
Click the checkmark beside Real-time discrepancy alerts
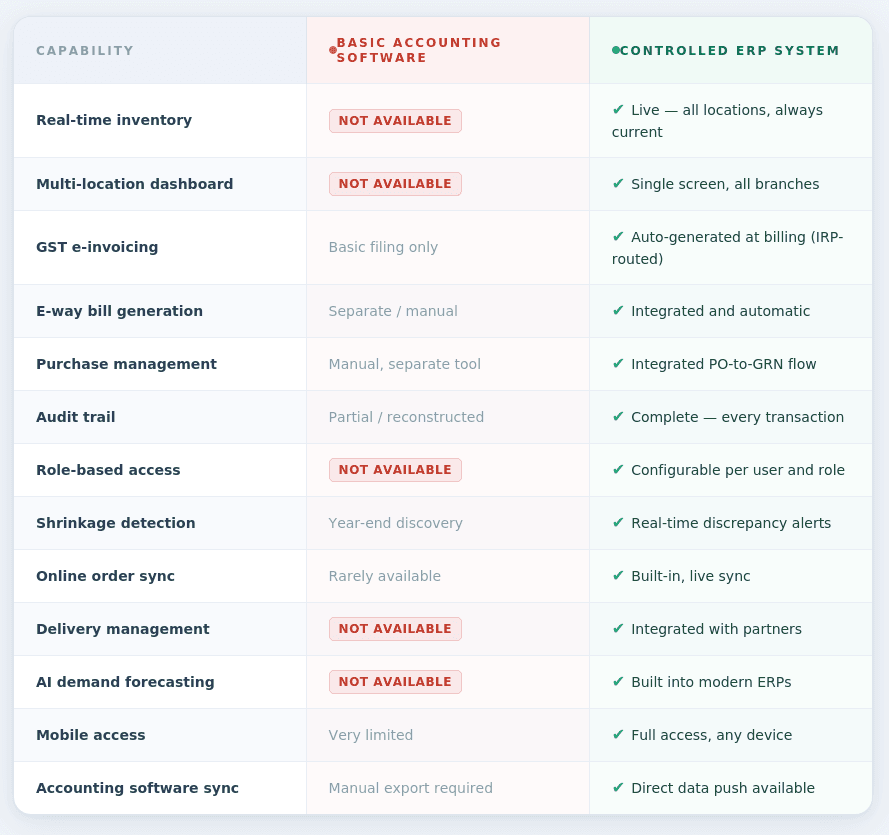(x=618, y=523)
